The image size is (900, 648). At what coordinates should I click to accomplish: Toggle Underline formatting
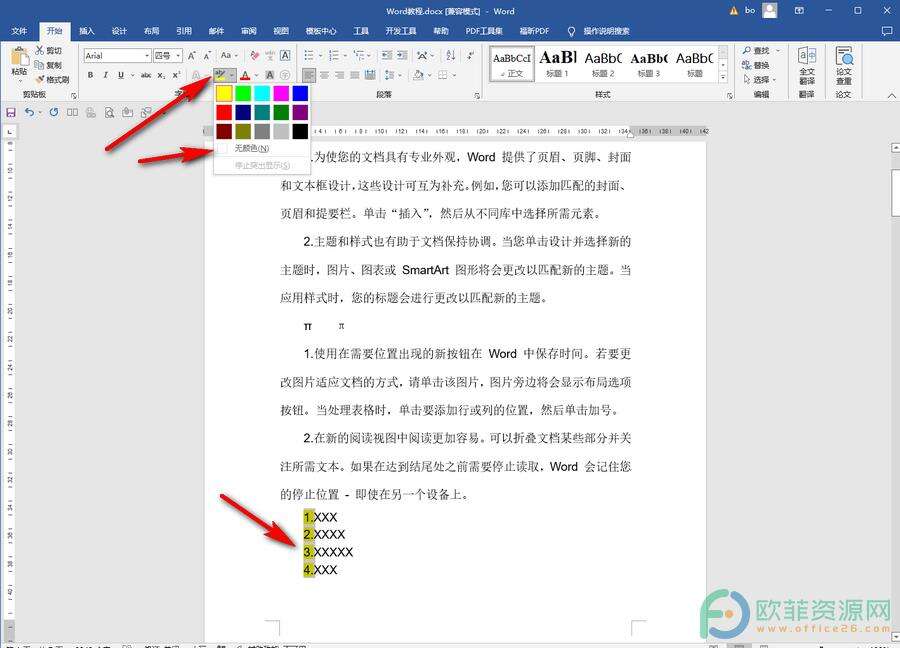pos(120,75)
